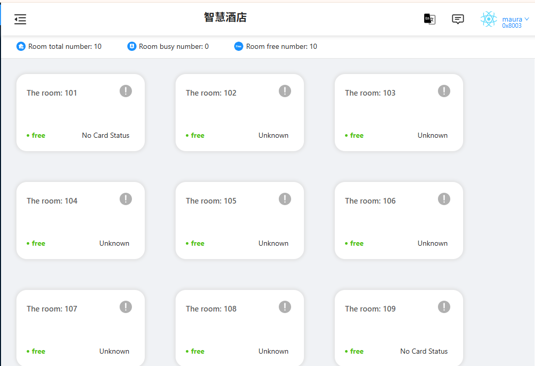Click 'Unknown' status in room 108
Screen dimensions: 535x366
tap(273, 351)
